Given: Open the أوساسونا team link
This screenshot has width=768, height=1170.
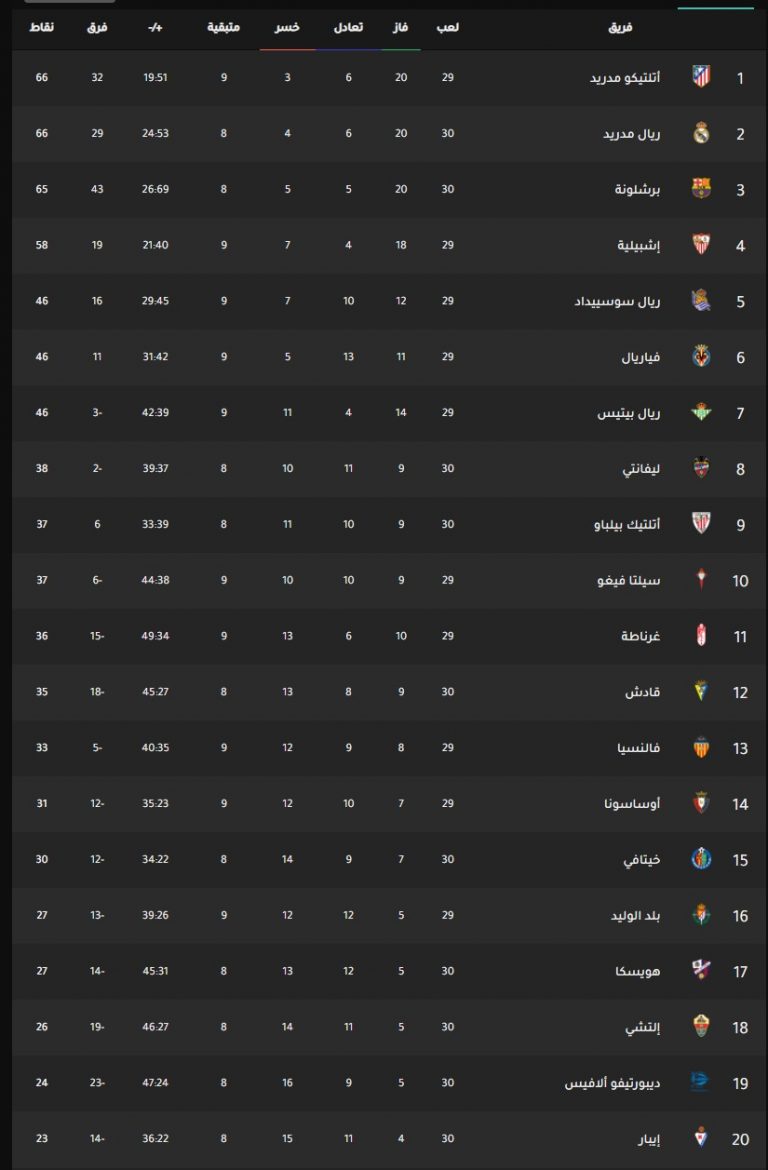Looking at the screenshot, I should [x=631, y=803].
